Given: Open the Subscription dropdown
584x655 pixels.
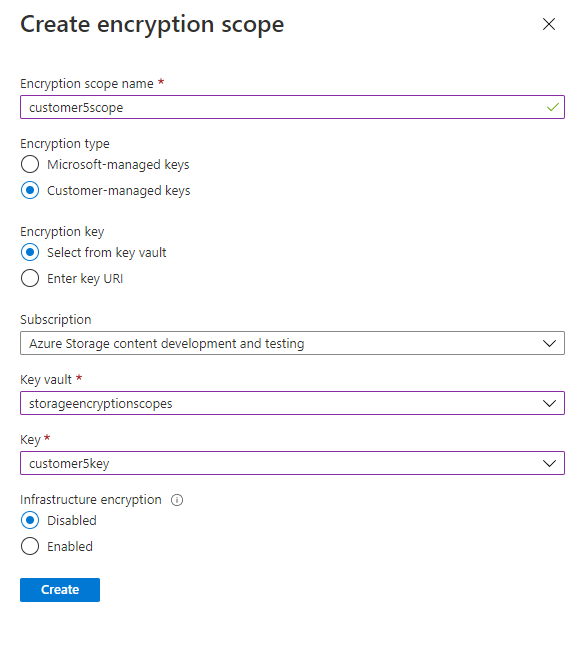Looking at the screenshot, I should point(292,343).
